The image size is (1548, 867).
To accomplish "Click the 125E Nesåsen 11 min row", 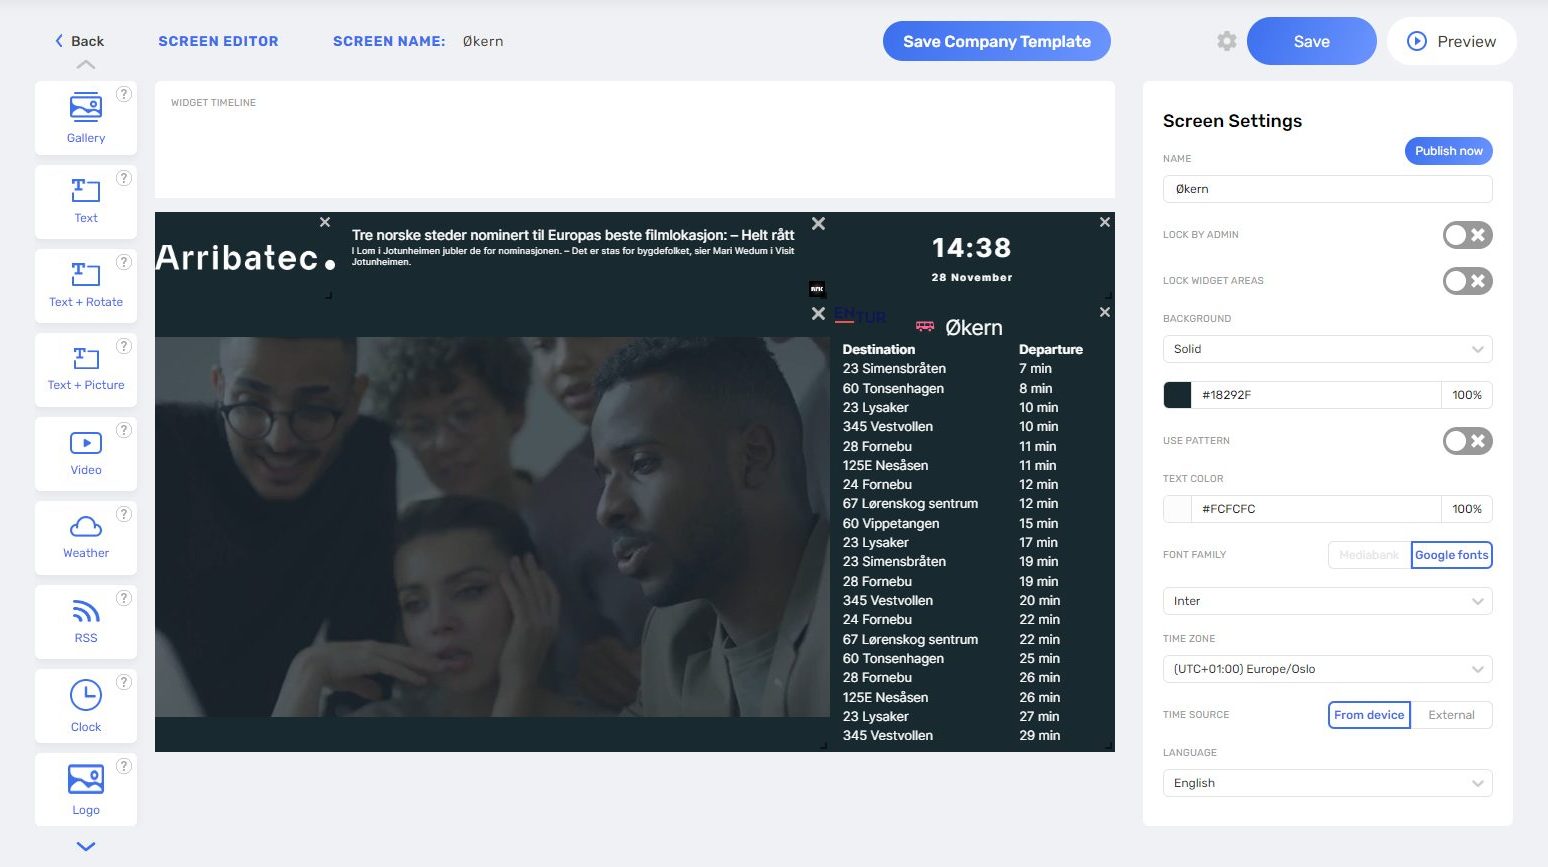I will 950,465.
